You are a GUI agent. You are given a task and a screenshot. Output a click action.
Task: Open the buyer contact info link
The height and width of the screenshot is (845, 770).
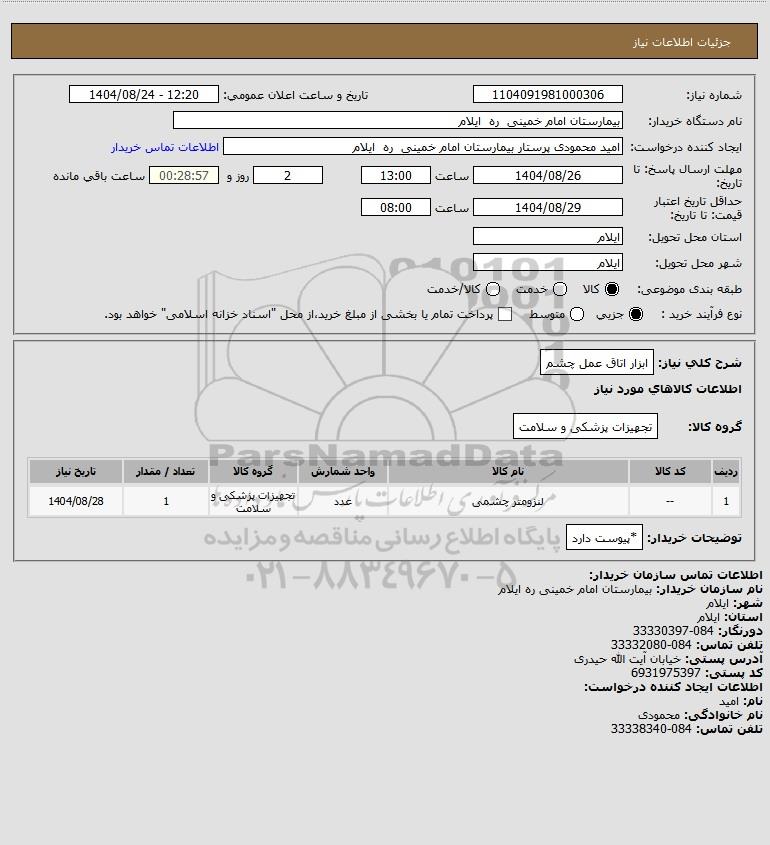click(x=165, y=147)
